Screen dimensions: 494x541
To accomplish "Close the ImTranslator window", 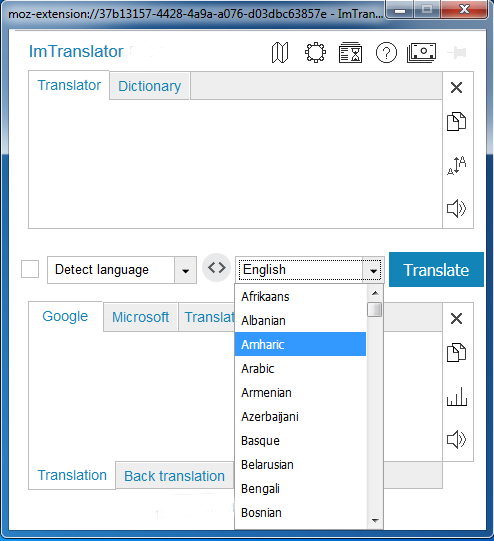I will coord(464,10).
